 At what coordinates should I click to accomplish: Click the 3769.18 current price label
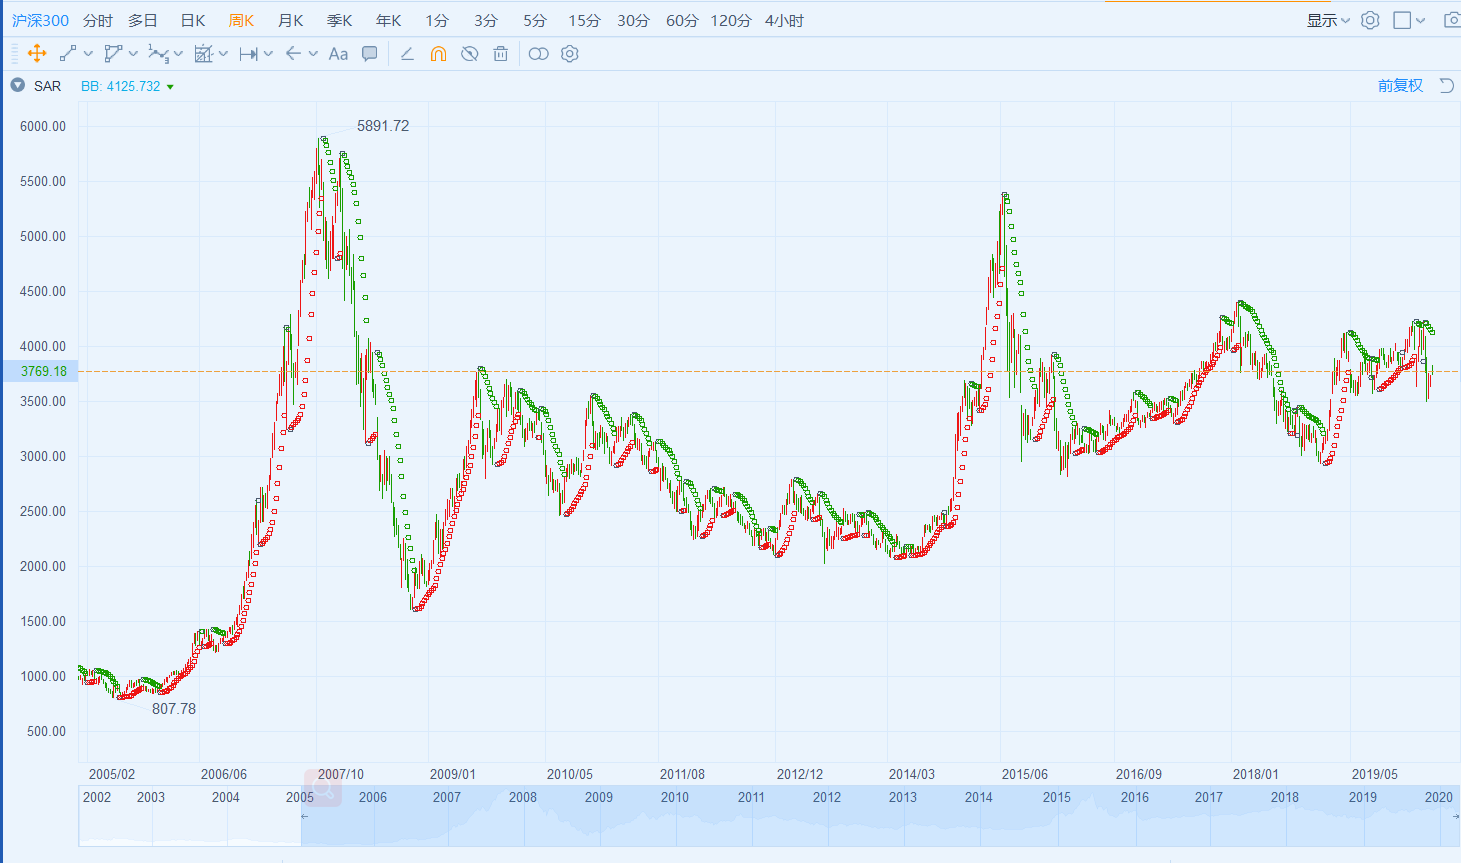(x=41, y=371)
